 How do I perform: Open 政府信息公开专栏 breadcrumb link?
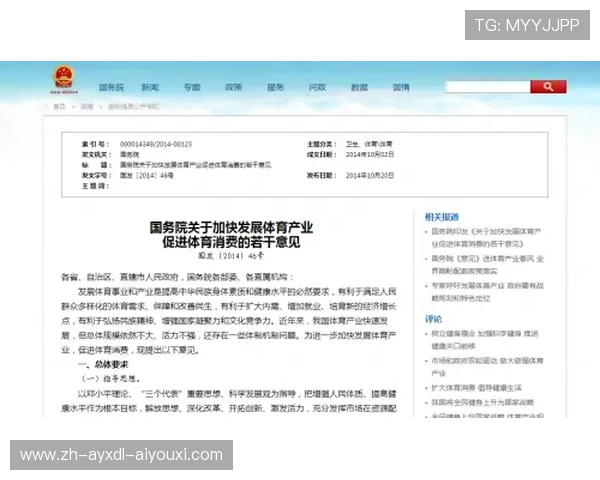pos(134,106)
